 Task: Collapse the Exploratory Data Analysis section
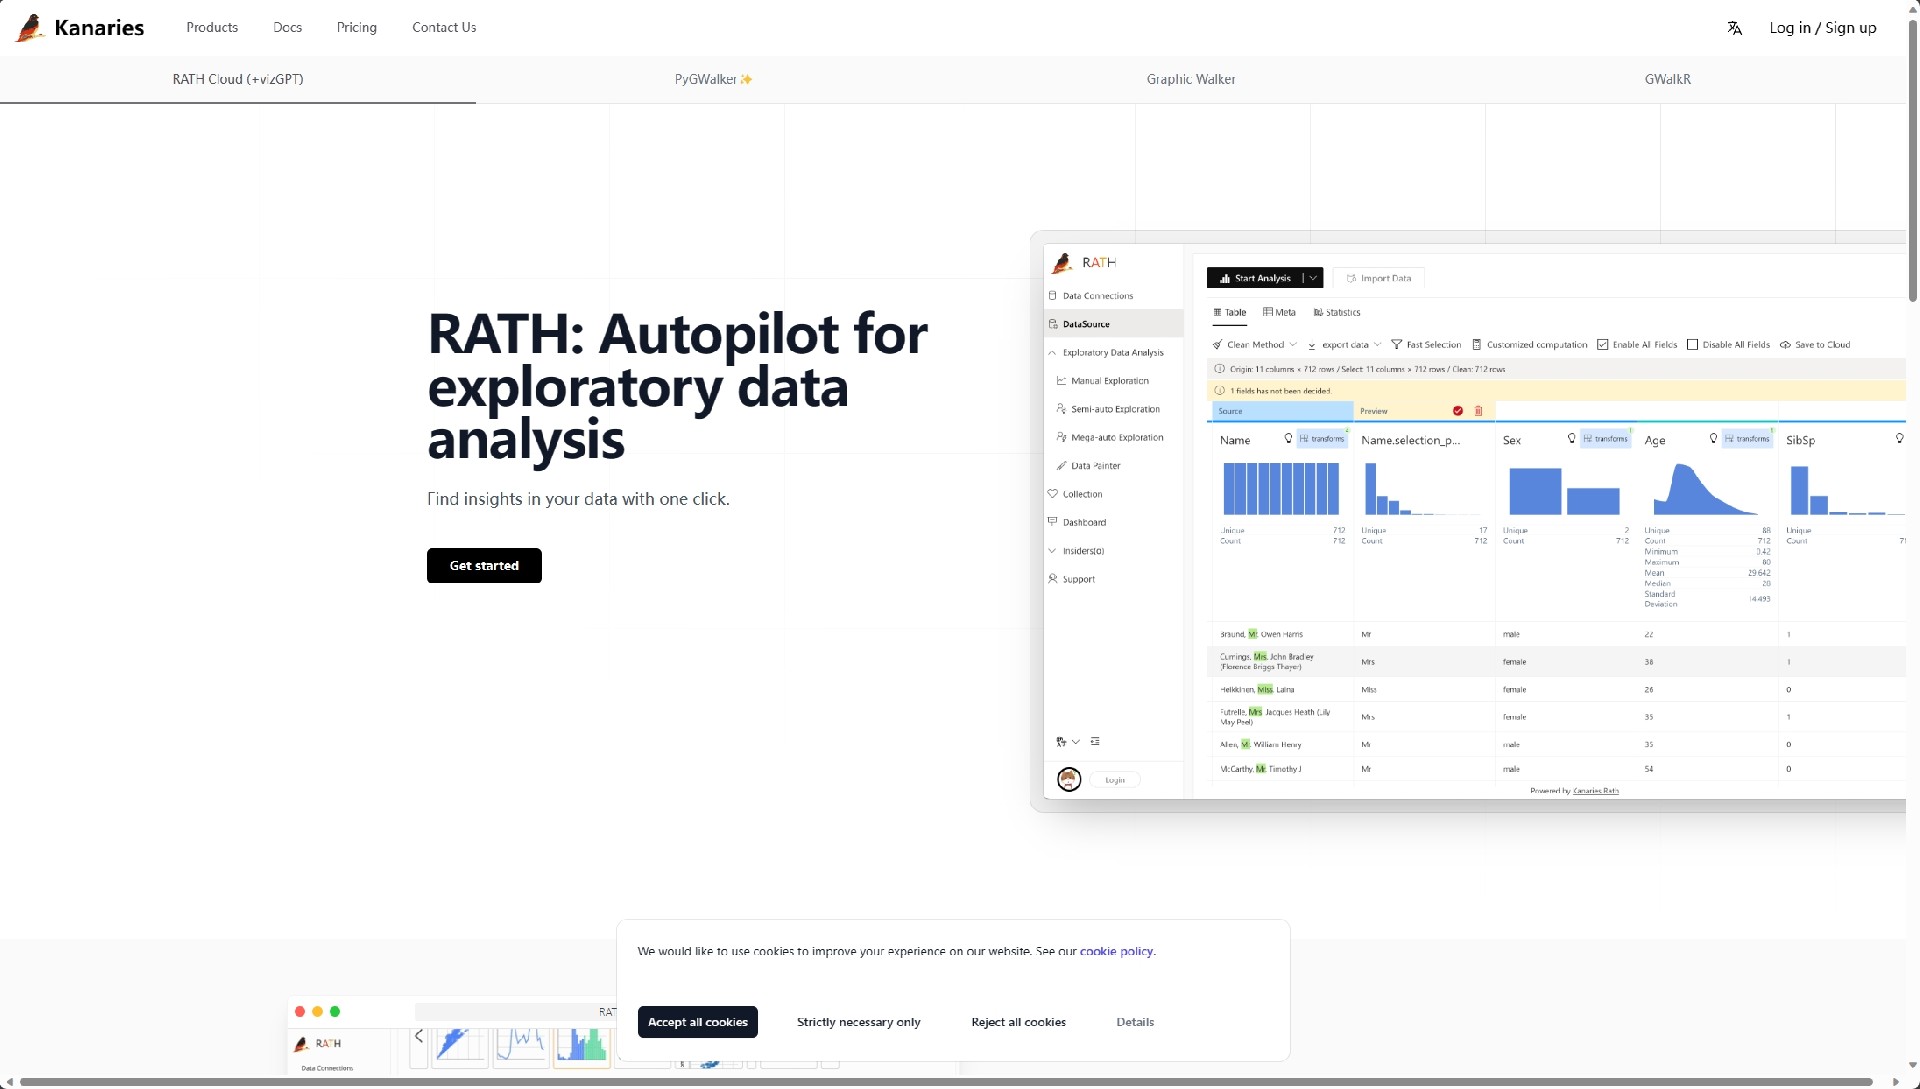click(x=1052, y=353)
